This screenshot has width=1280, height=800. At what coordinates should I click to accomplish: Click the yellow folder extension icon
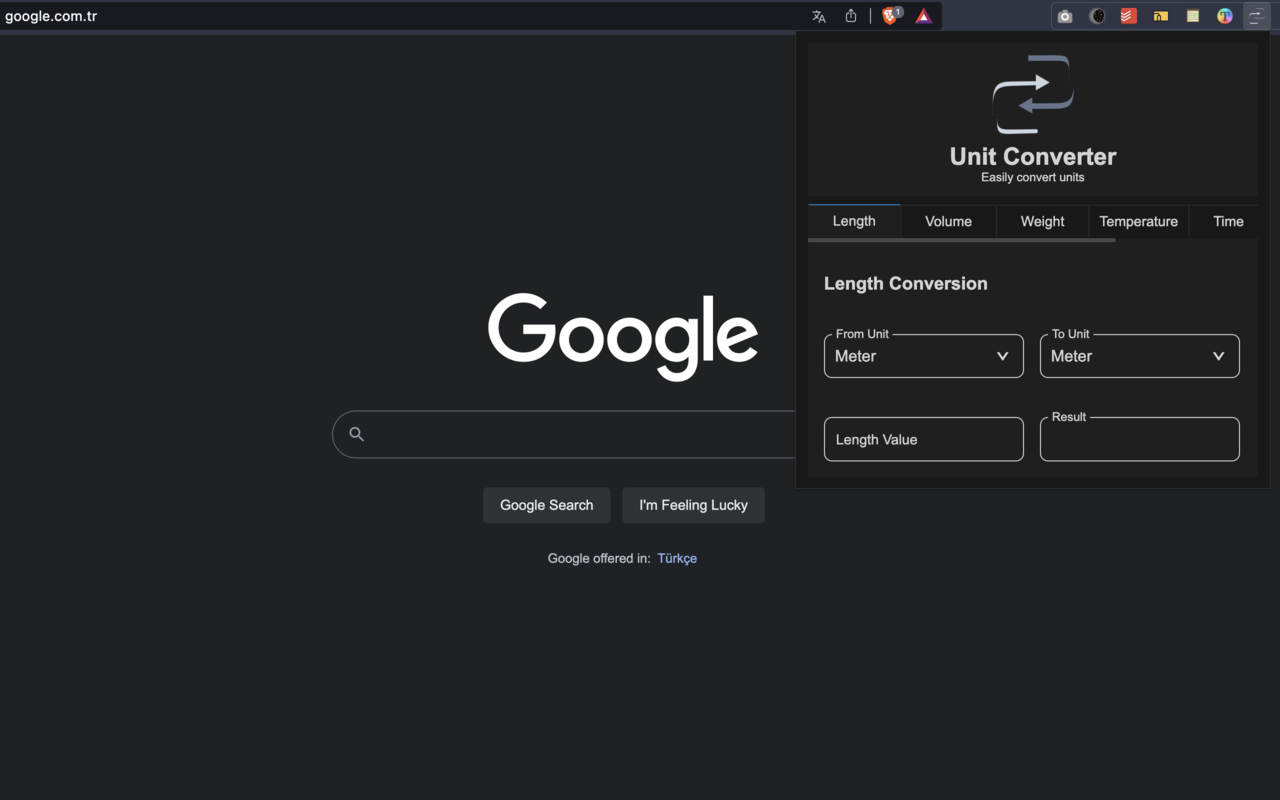(x=1160, y=15)
